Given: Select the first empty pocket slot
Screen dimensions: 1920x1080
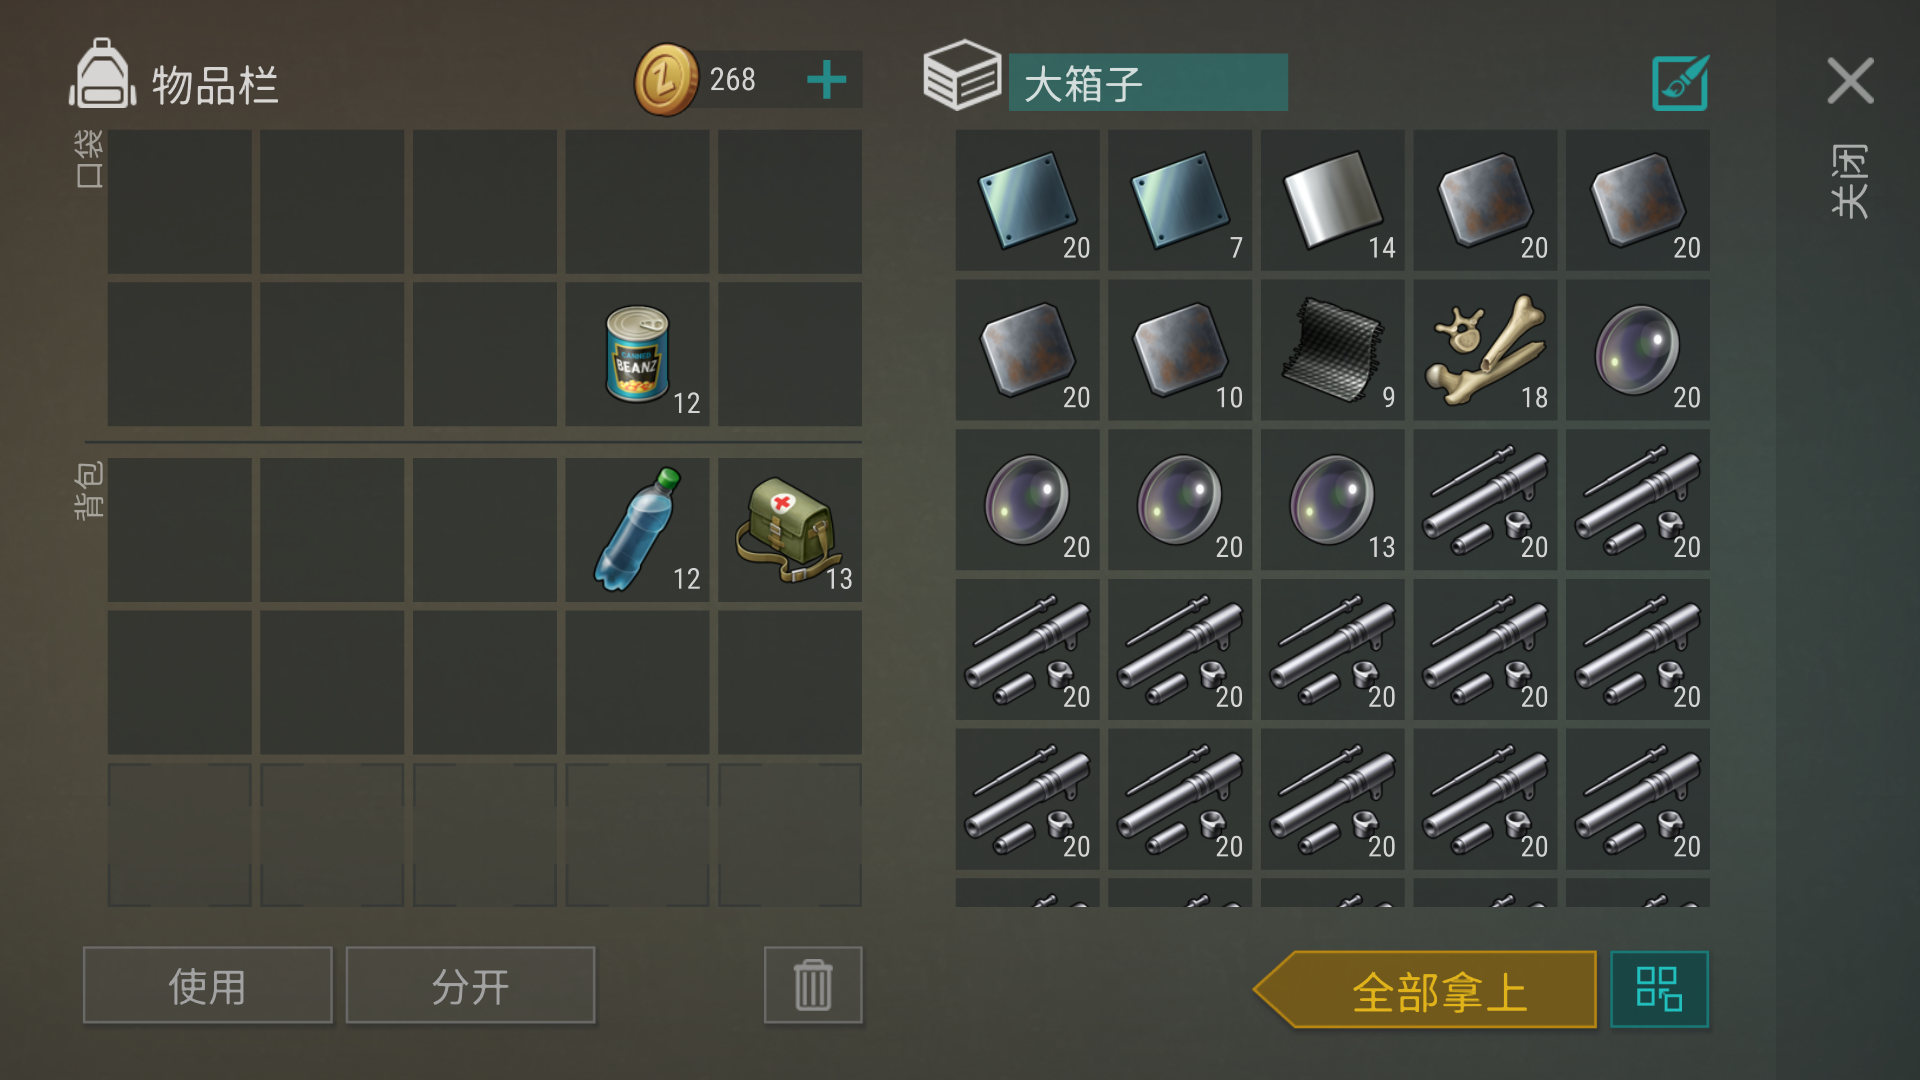Looking at the screenshot, I should pyautogui.click(x=180, y=201).
